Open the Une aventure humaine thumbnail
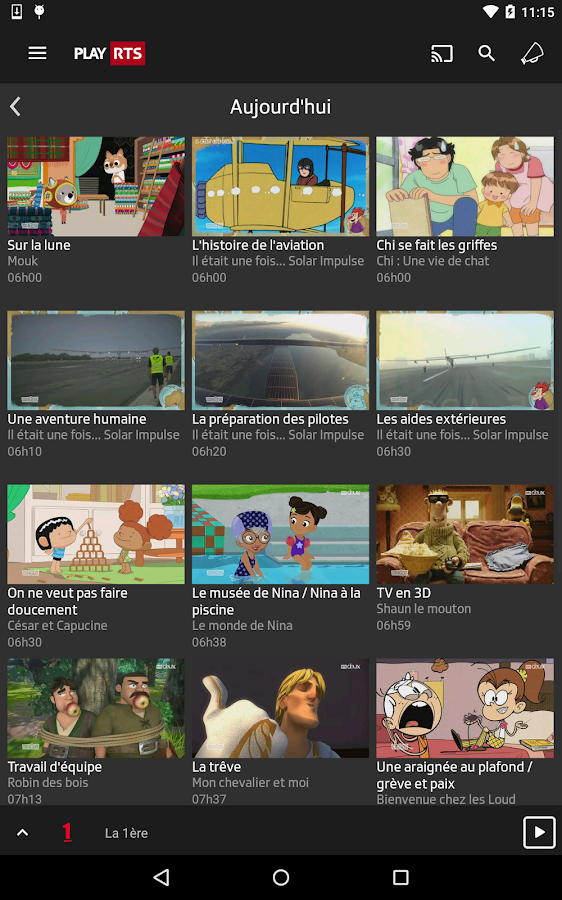Image resolution: width=562 pixels, height=900 pixels. pyautogui.click(x=96, y=360)
